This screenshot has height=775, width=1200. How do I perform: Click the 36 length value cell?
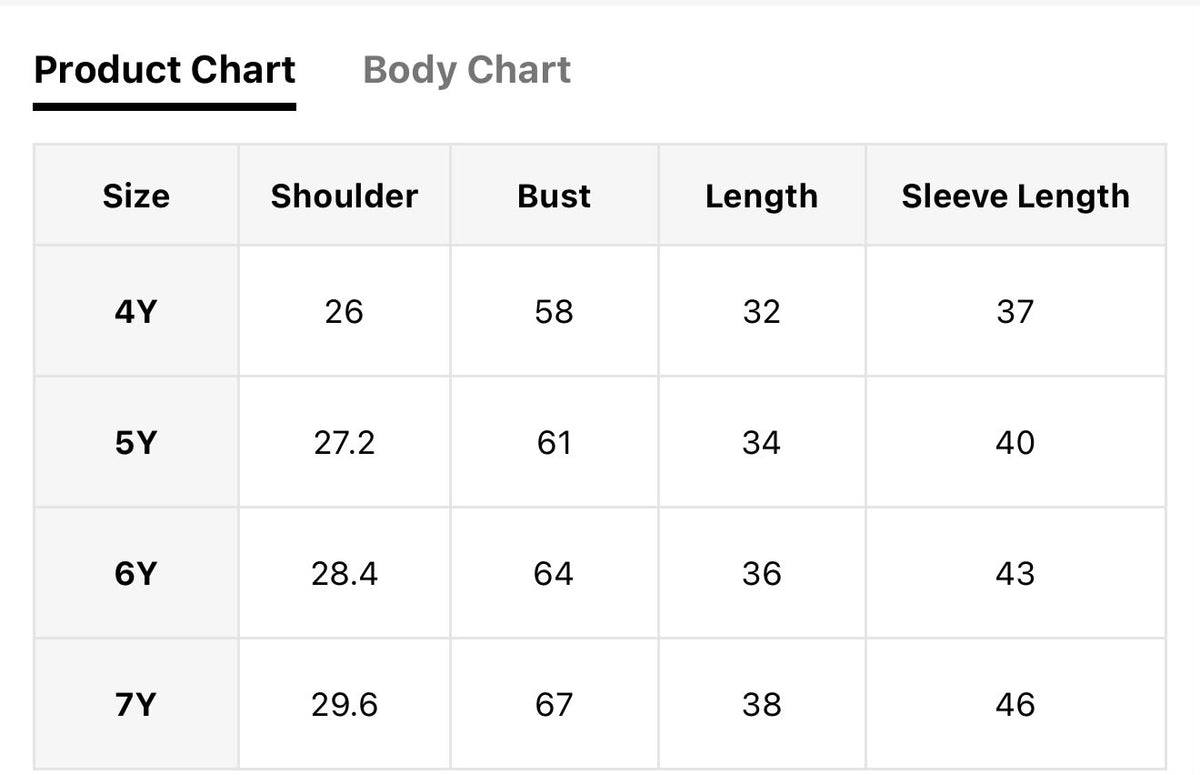click(x=761, y=573)
